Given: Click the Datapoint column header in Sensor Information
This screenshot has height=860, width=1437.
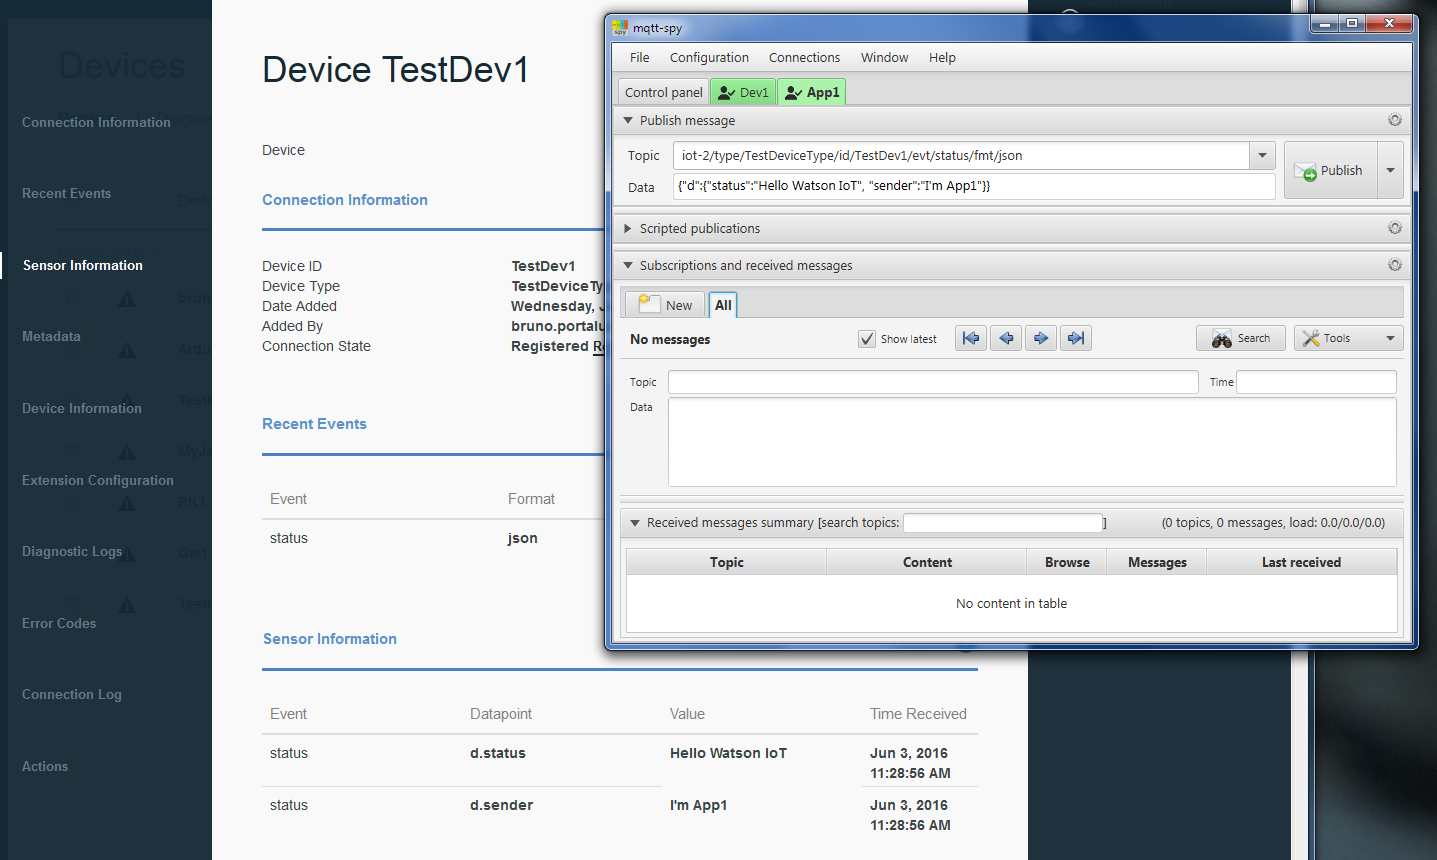Looking at the screenshot, I should coord(501,714).
